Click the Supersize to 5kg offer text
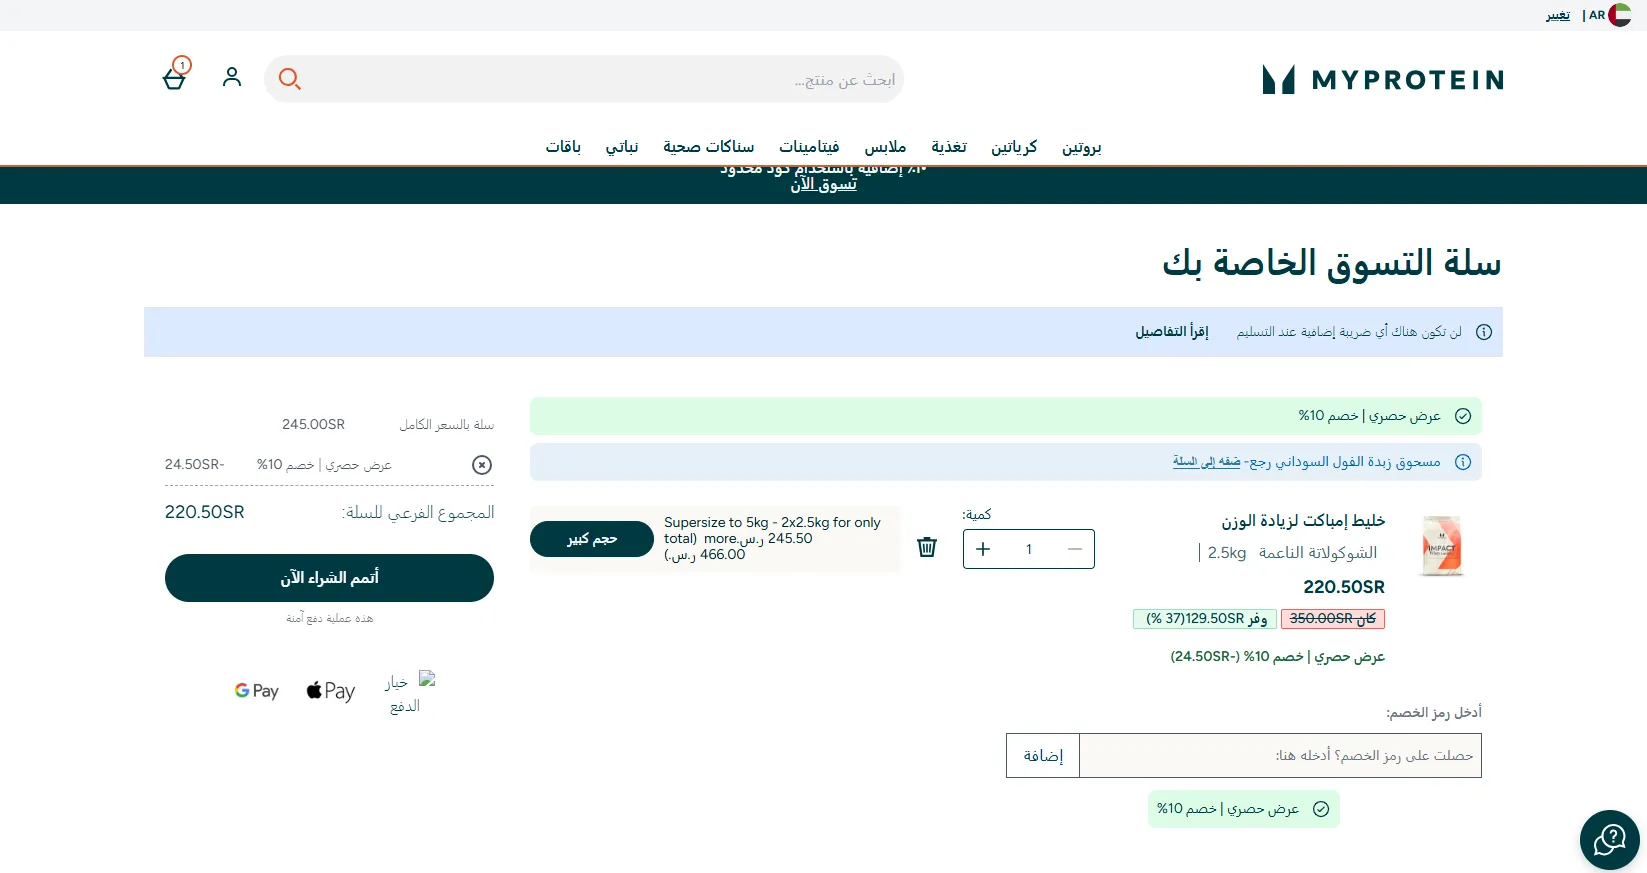Screen dimensions: 1647x873 point(772,538)
